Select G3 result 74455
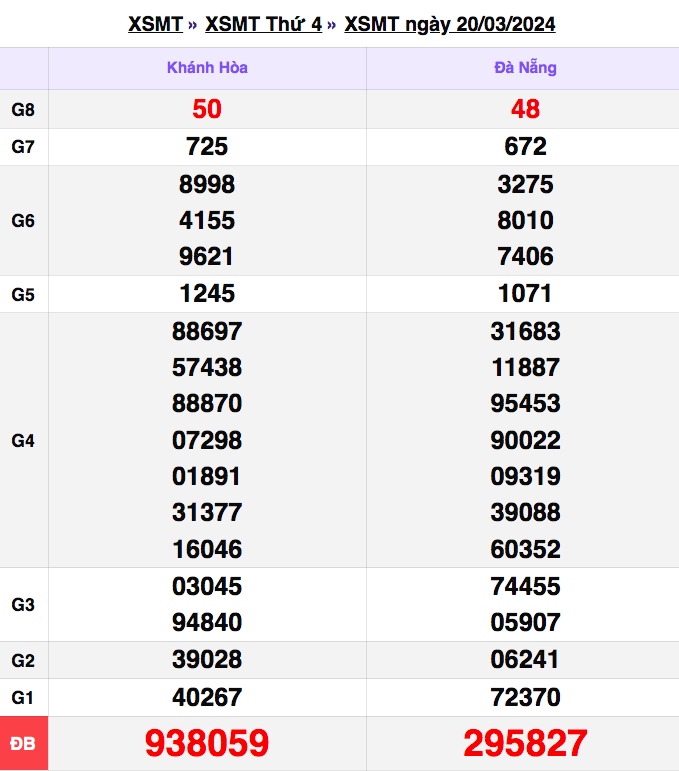 (525, 586)
